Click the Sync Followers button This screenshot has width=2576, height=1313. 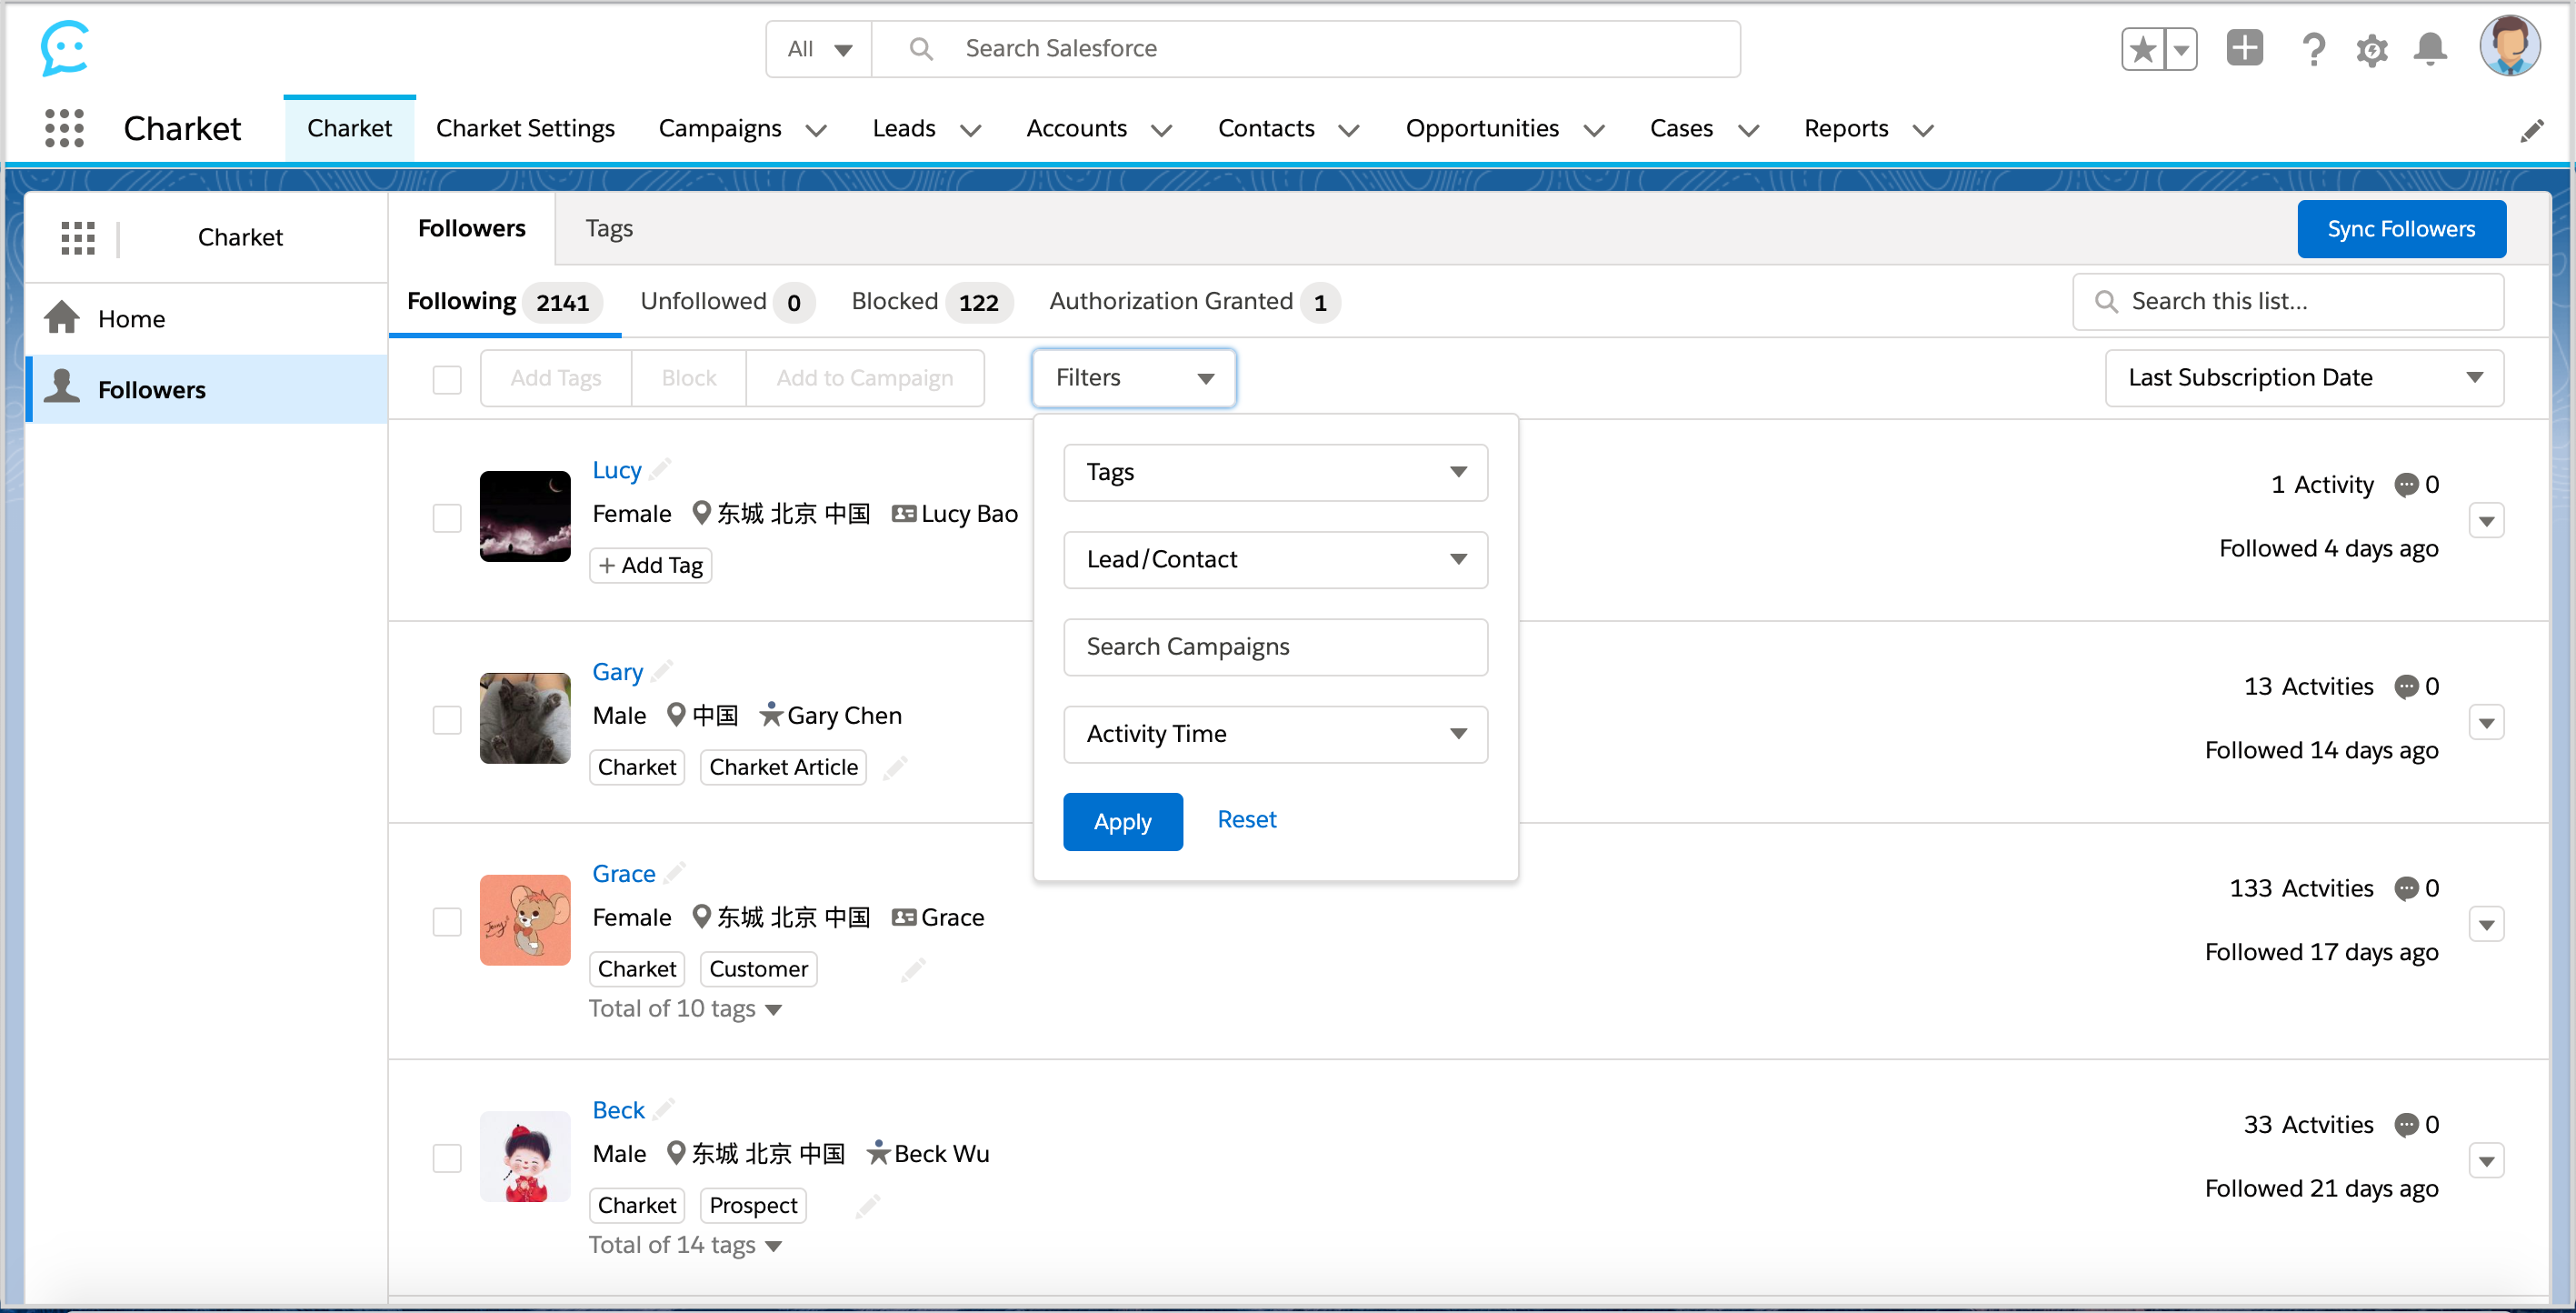[x=2401, y=229]
